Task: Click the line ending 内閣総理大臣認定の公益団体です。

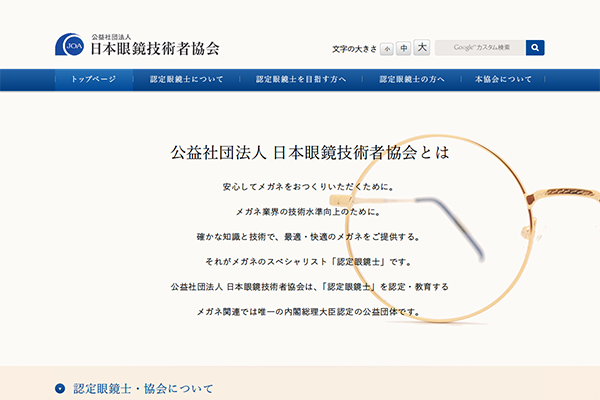Action: 308,312
